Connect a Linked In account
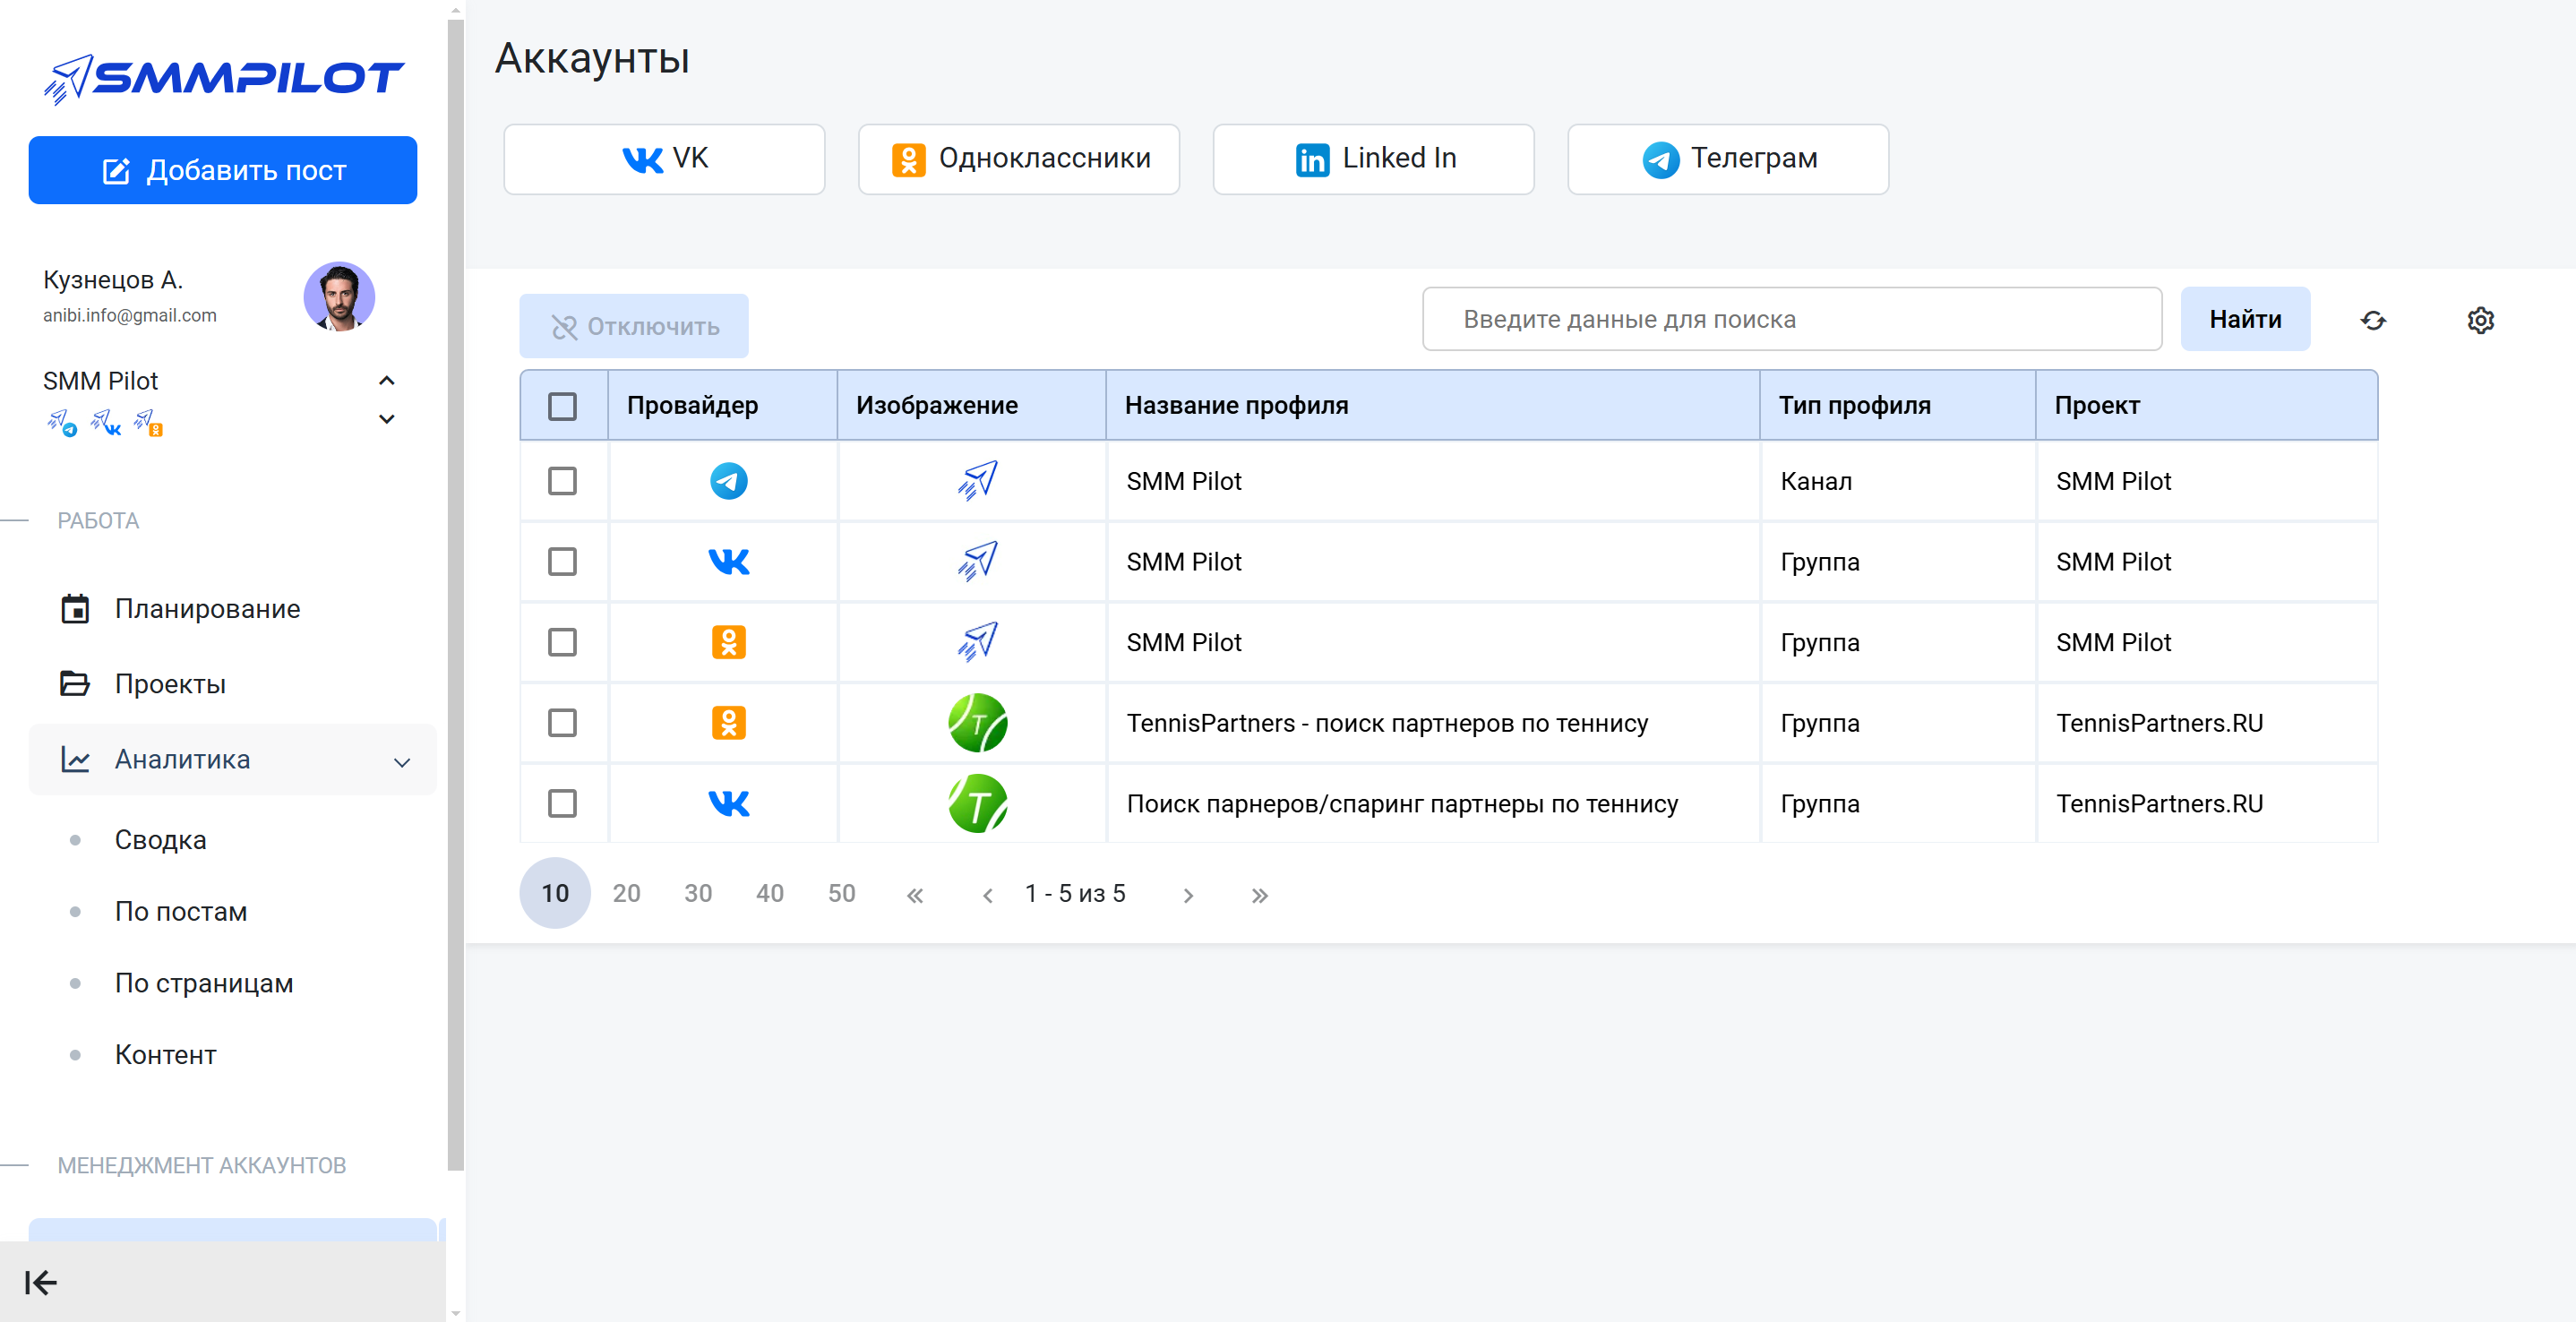Screen dimensions: 2576x1322 (1373, 159)
